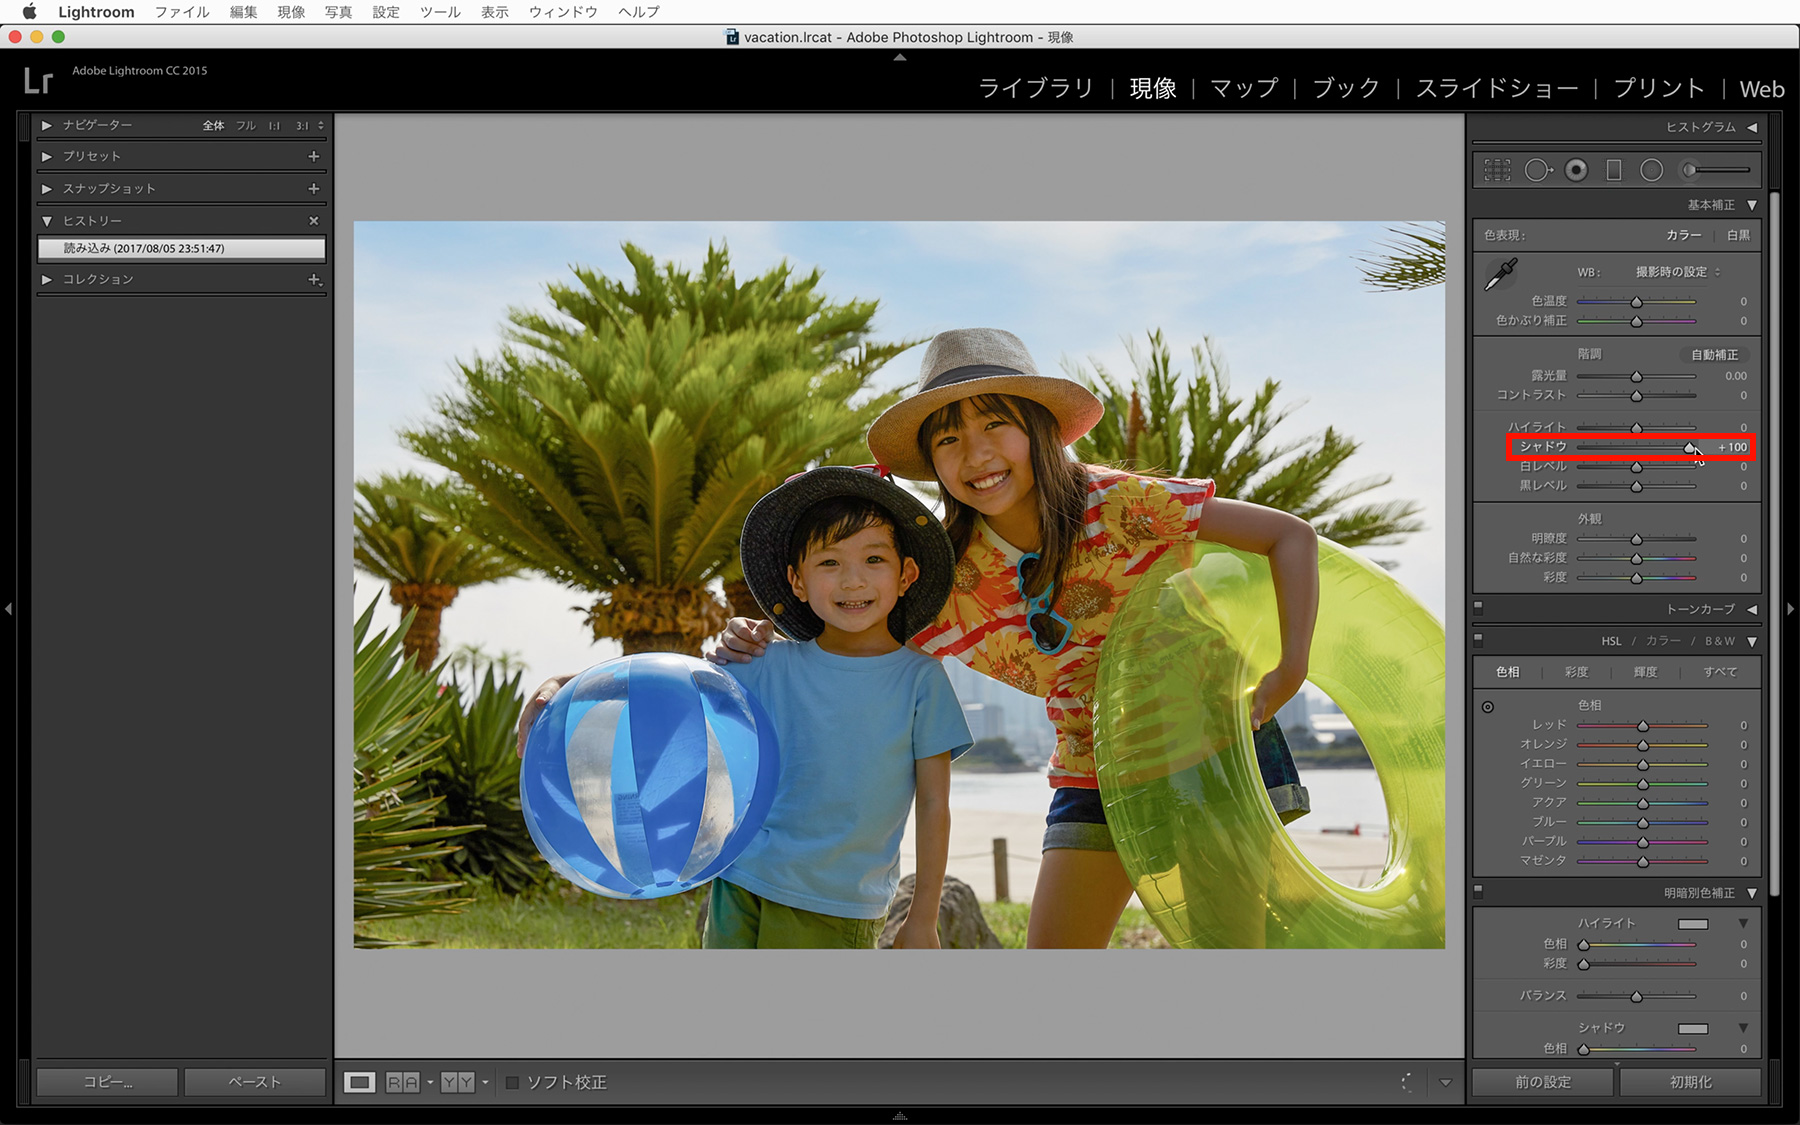Click the right panel vertical scrollbar
The image size is (1800, 1125).
click(1774, 545)
